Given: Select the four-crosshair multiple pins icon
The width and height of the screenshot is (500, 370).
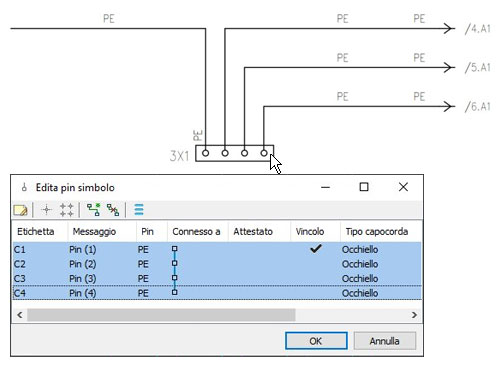Looking at the screenshot, I should [x=66, y=210].
